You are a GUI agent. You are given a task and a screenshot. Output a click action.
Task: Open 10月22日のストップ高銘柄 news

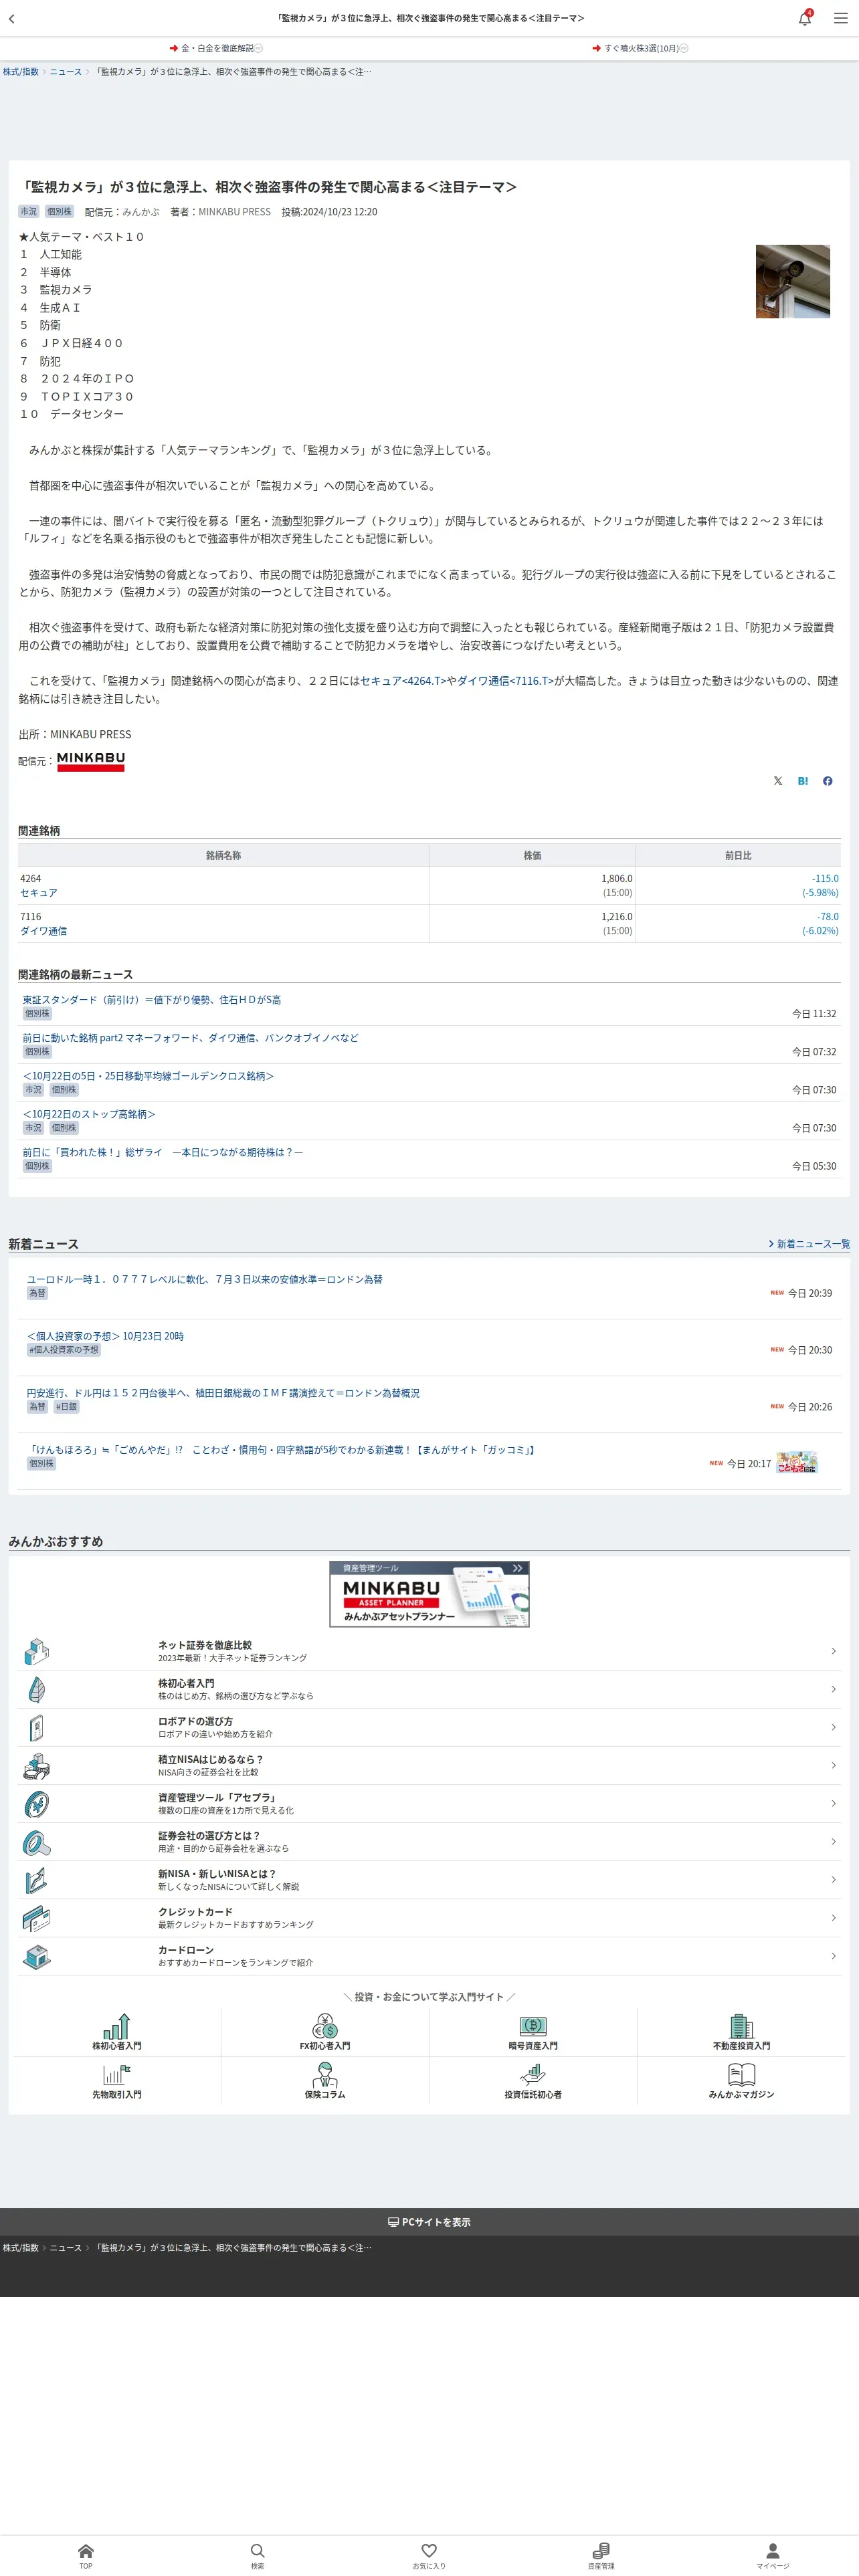89,1114
